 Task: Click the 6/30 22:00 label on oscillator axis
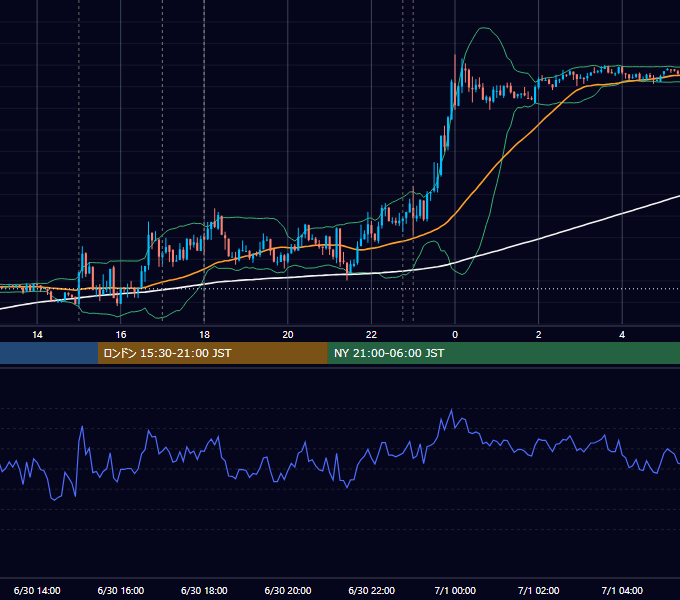(x=372, y=590)
